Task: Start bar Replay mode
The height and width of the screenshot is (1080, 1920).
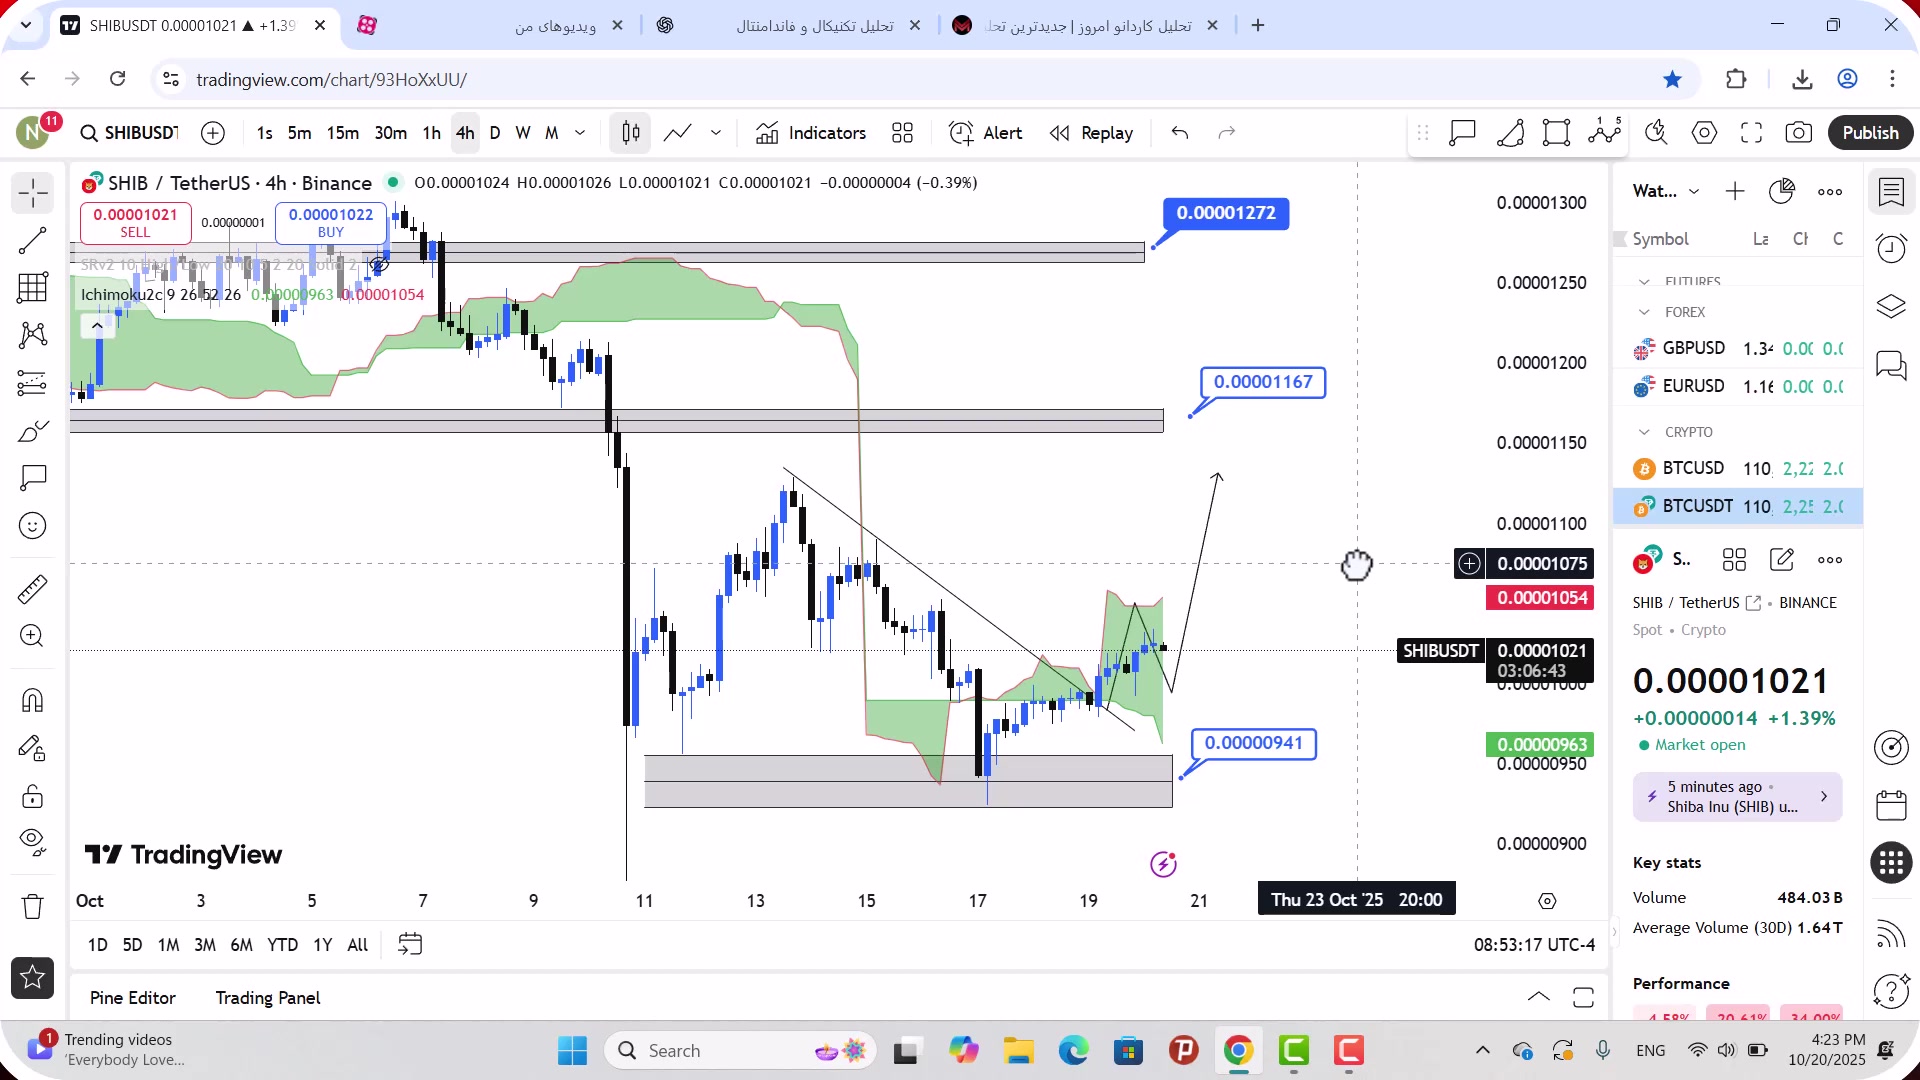Action: pos(1091,133)
